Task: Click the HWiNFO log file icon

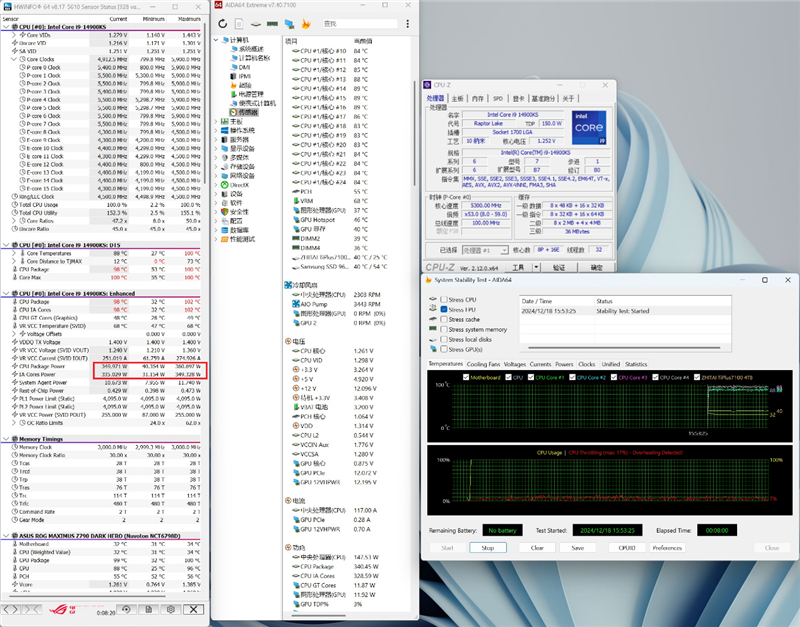Action: coord(148,609)
